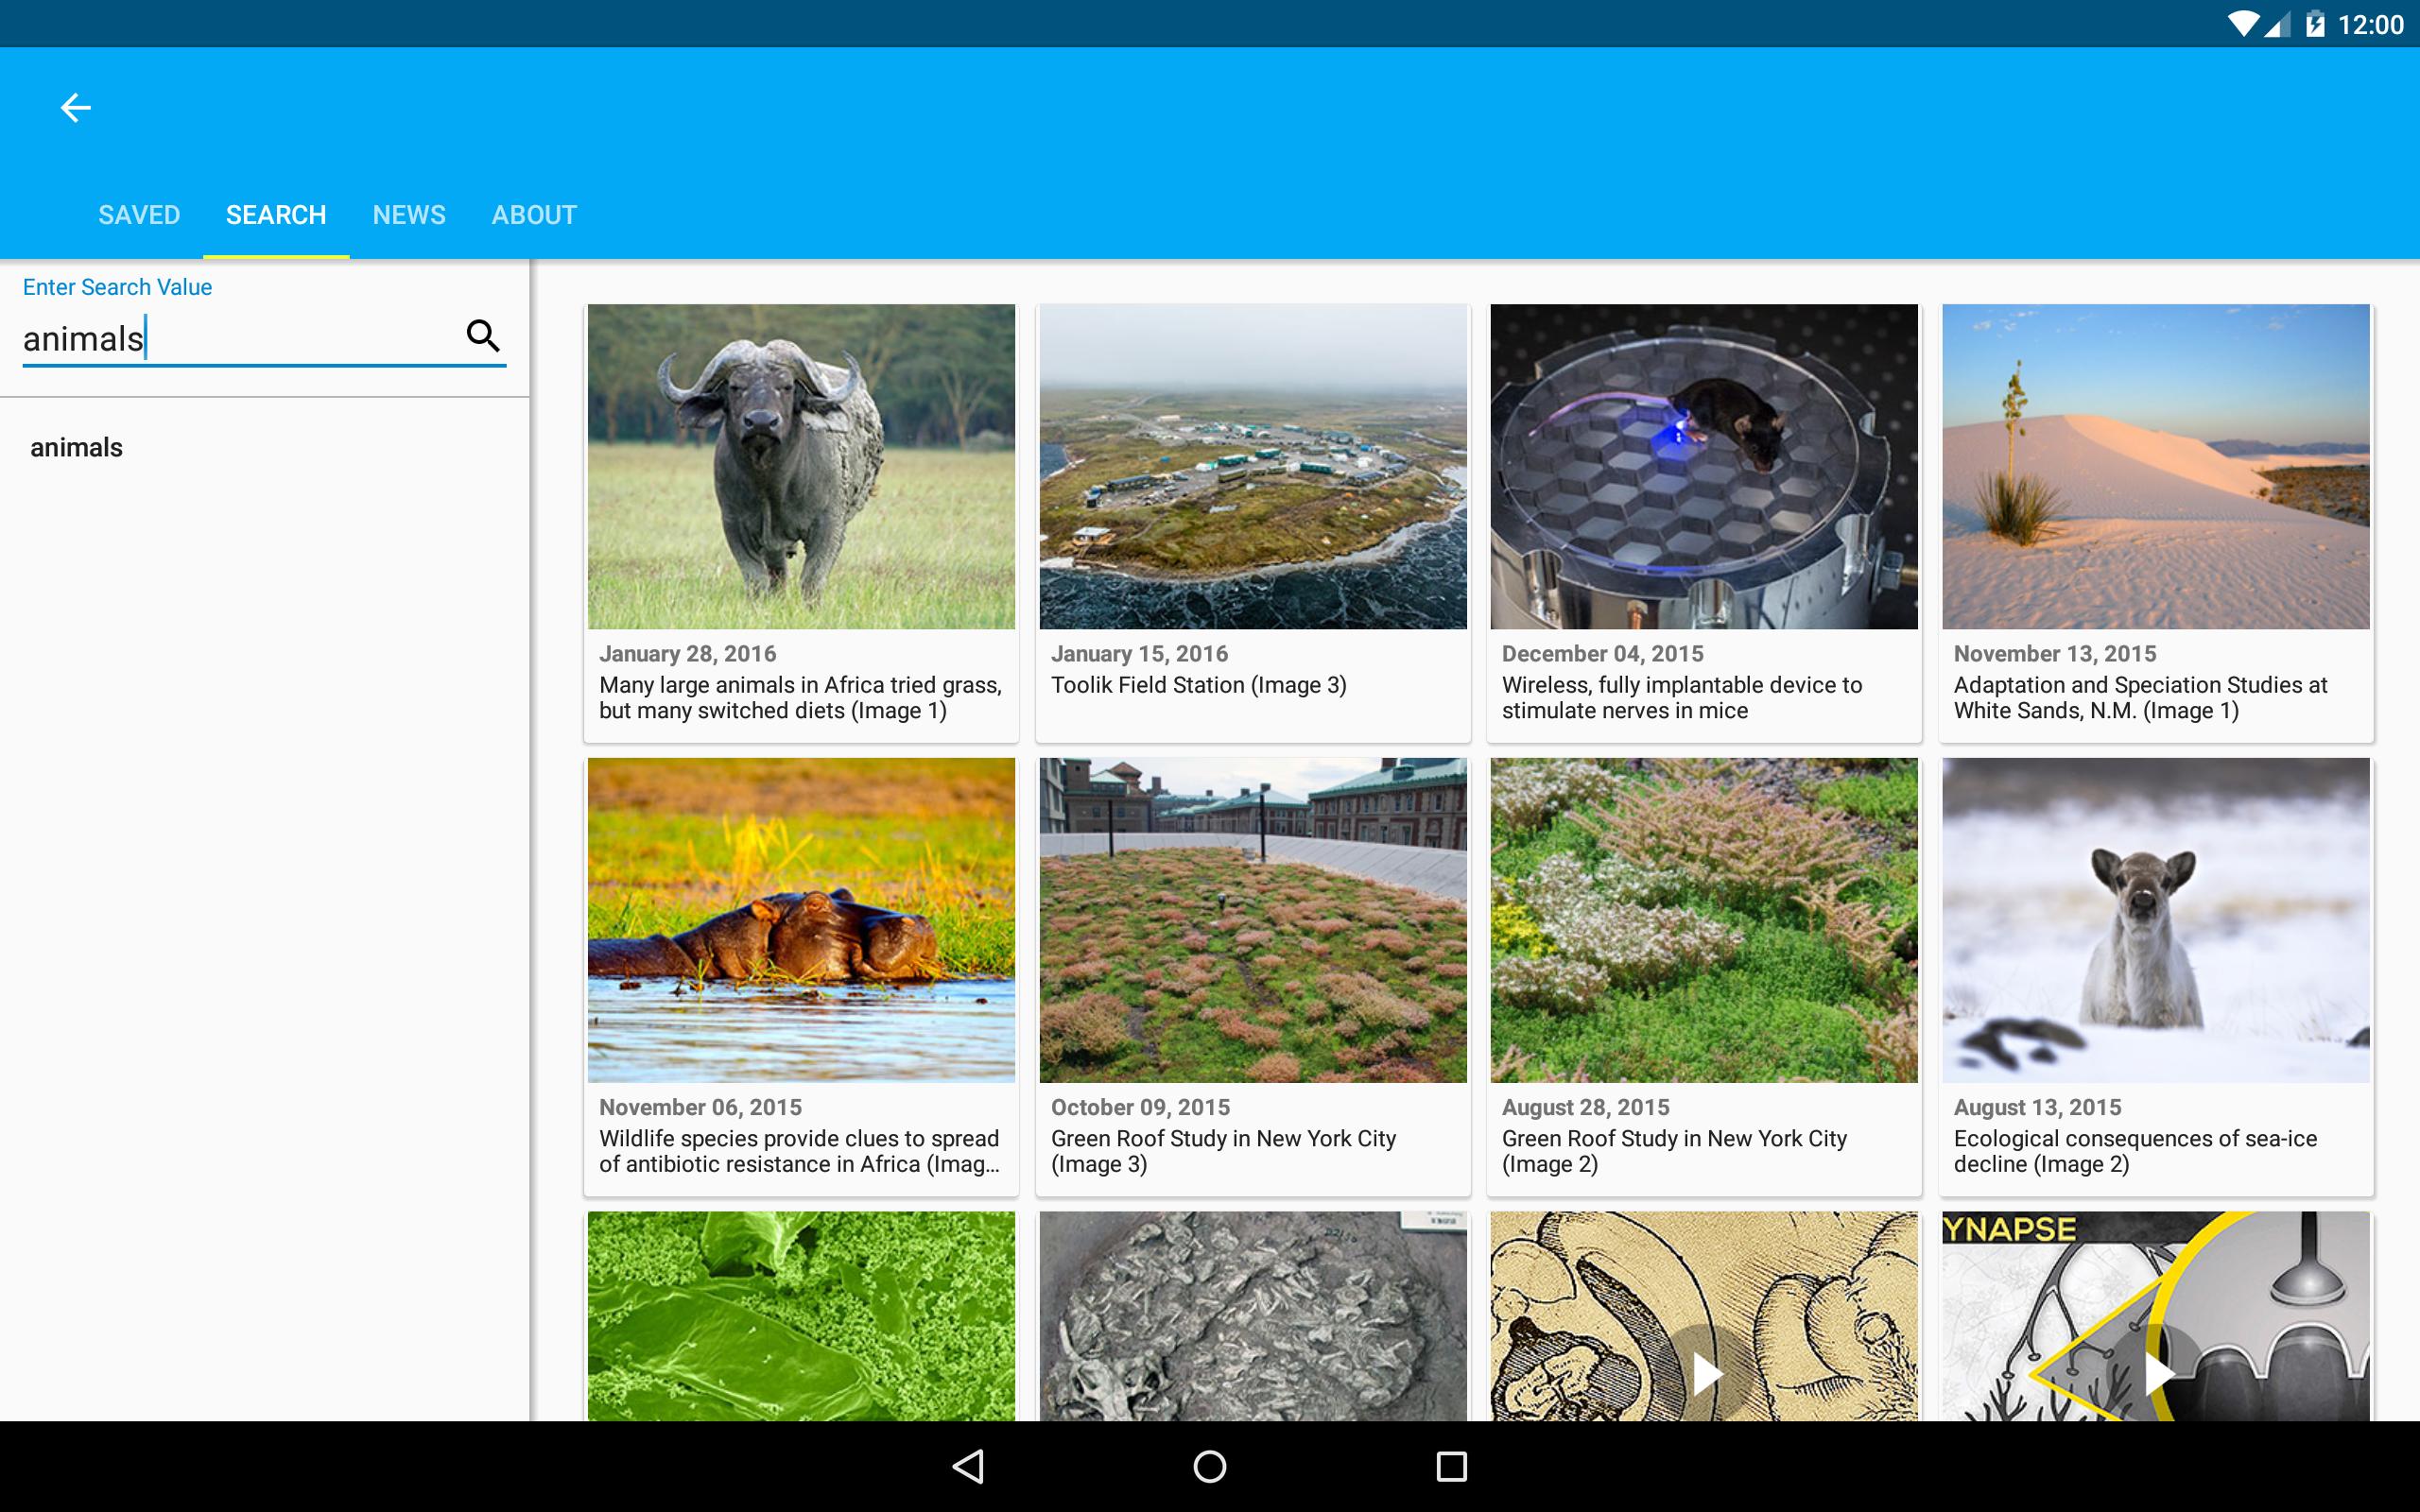
Task: Open 'Many large animals in Africa tried grass' caption
Action: pos(800,698)
